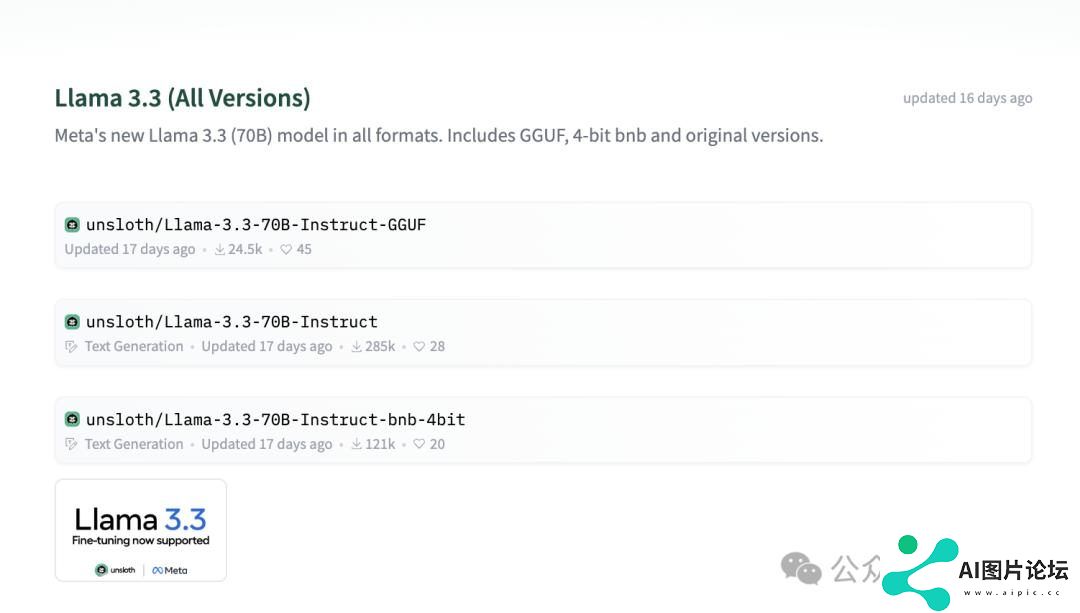The image size is (1080, 613).
Task: Click the green AI图片论坛 logo
Action: click(920, 573)
